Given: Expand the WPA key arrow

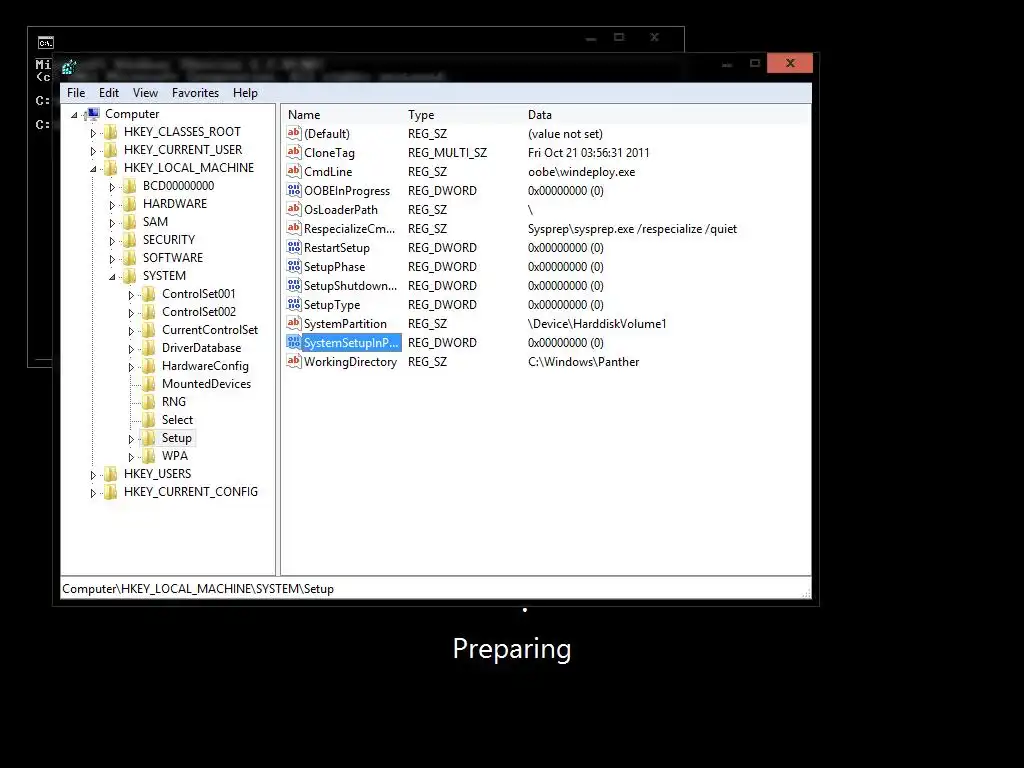Looking at the screenshot, I should pos(131,457).
